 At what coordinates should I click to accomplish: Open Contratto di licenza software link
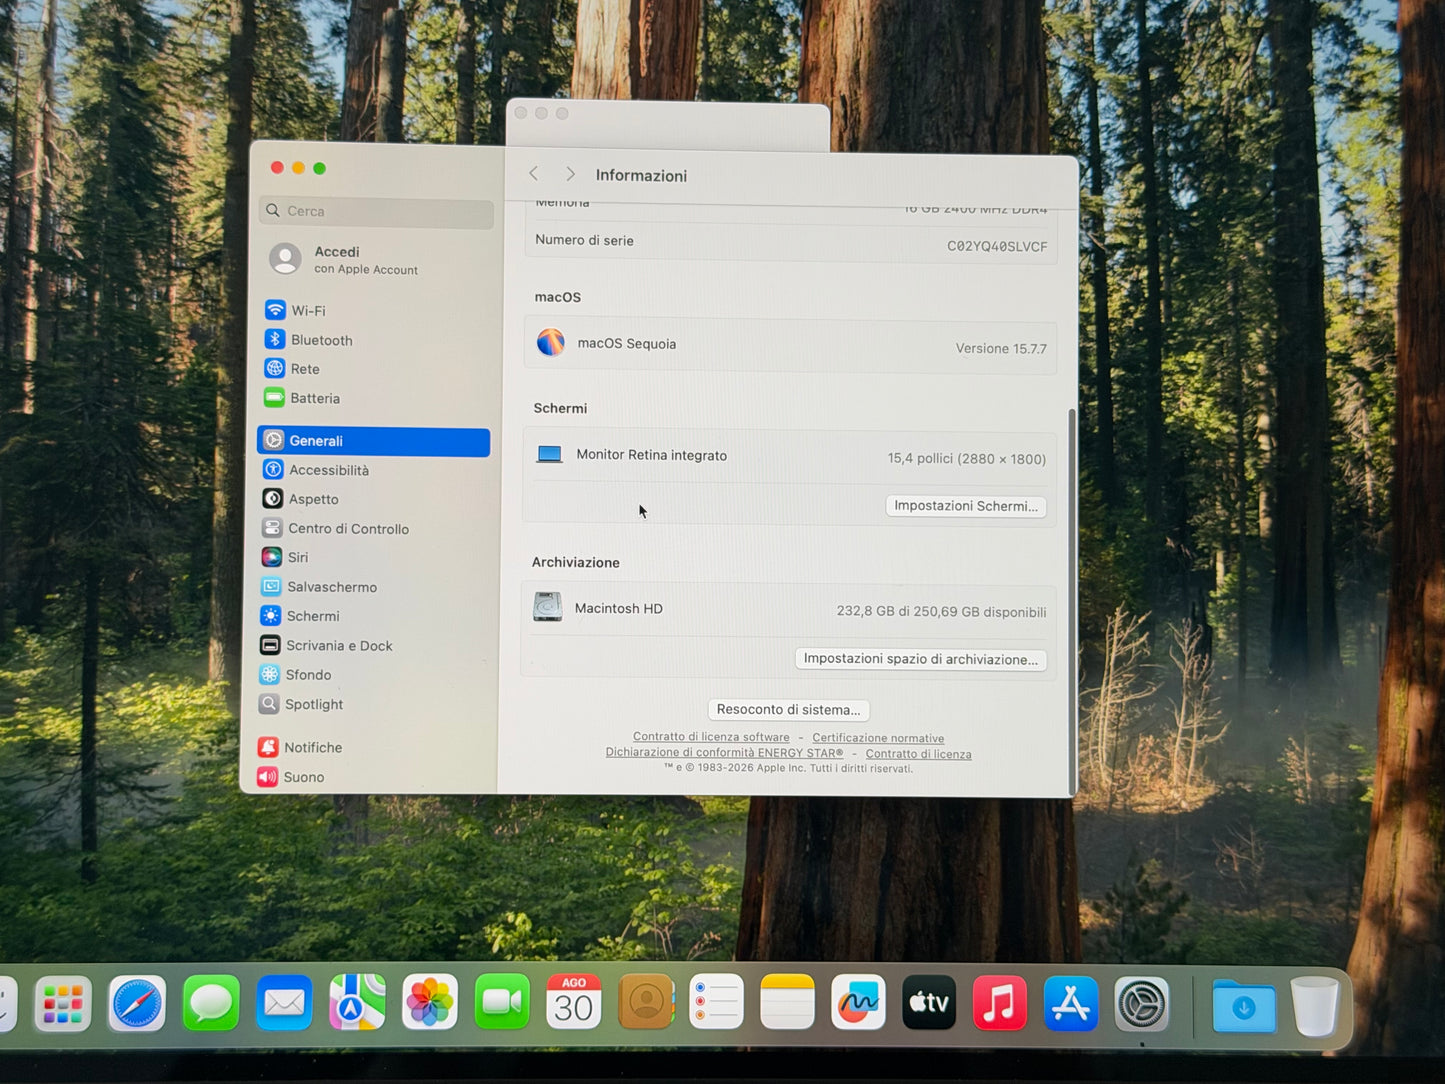pyautogui.click(x=711, y=737)
